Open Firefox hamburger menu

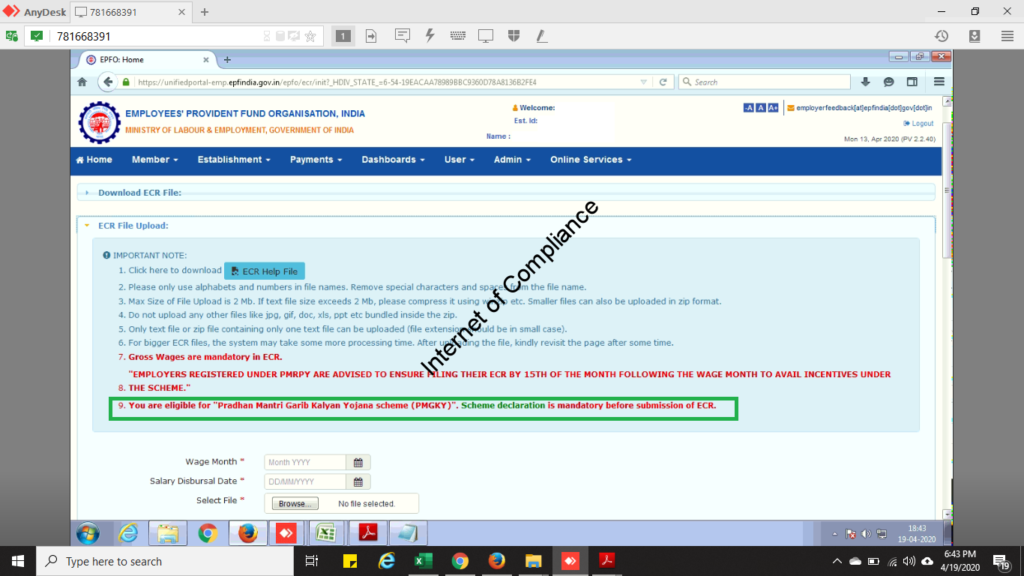point(939,82)
